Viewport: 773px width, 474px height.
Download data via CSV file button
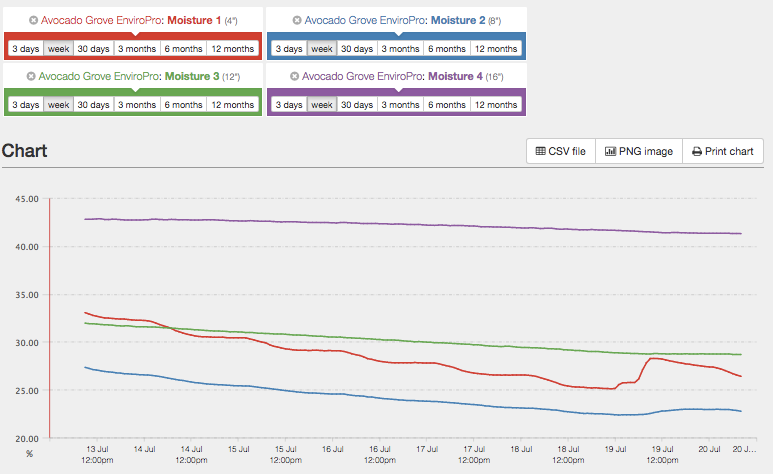pyautogui.click(x=560, y=151)
